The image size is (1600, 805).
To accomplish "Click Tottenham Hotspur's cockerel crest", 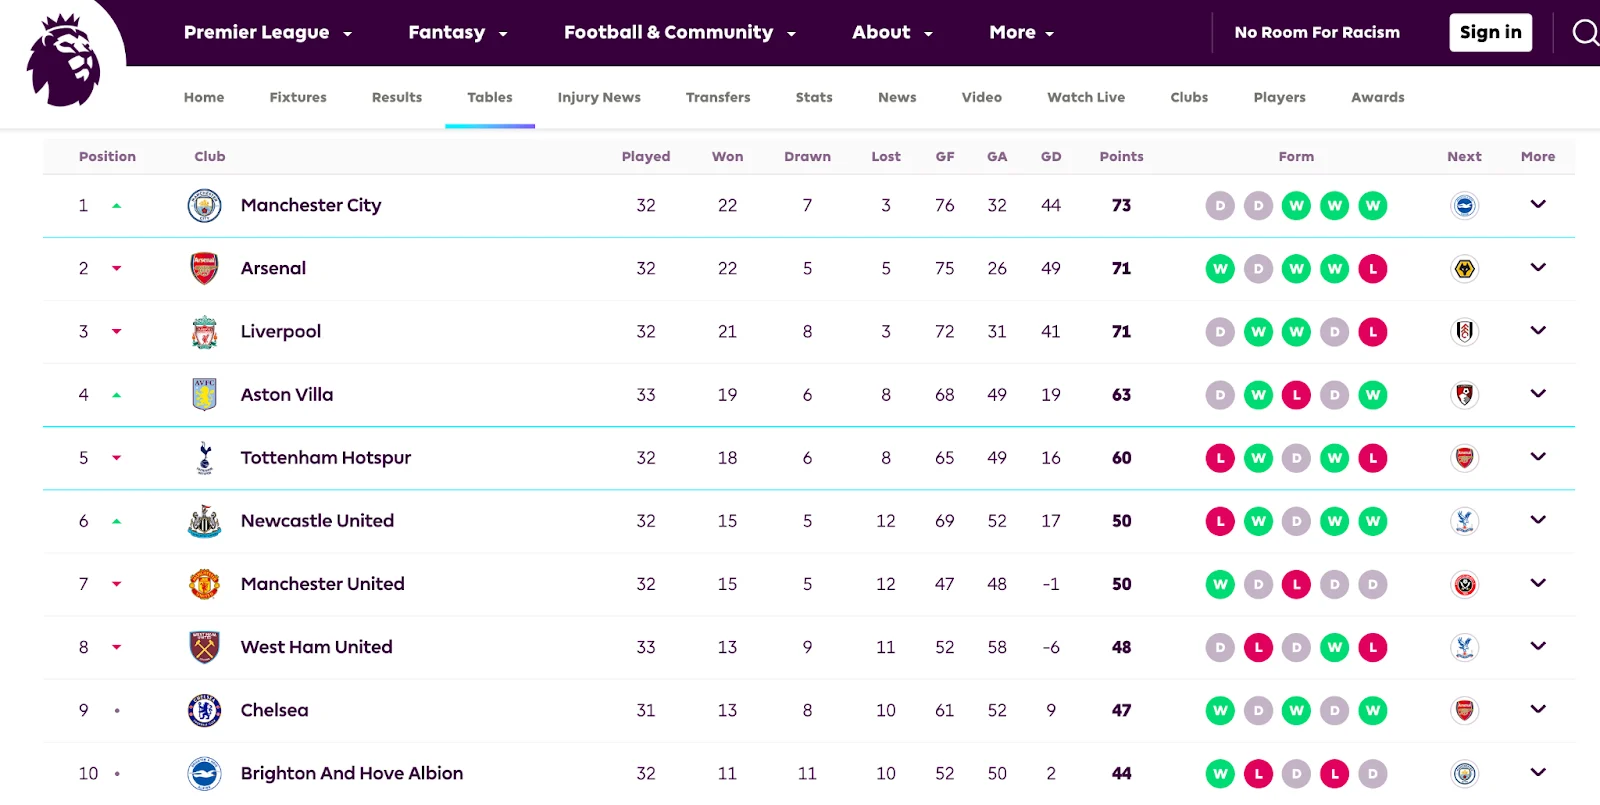I will [204, 458].
